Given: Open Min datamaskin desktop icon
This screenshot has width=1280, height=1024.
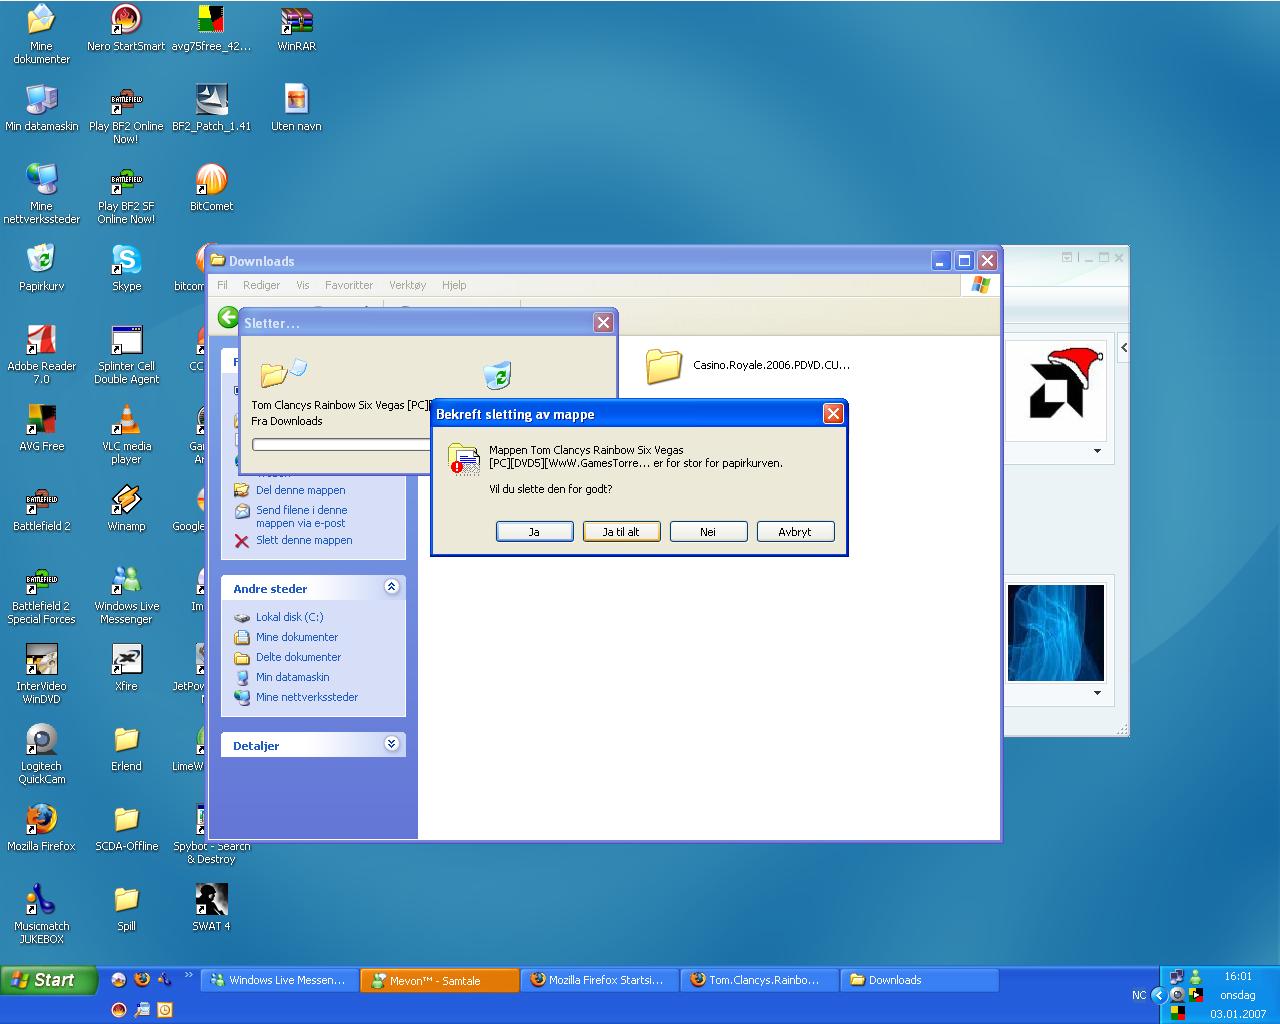Looking at the screenshot, I should (x=41, y=108).
